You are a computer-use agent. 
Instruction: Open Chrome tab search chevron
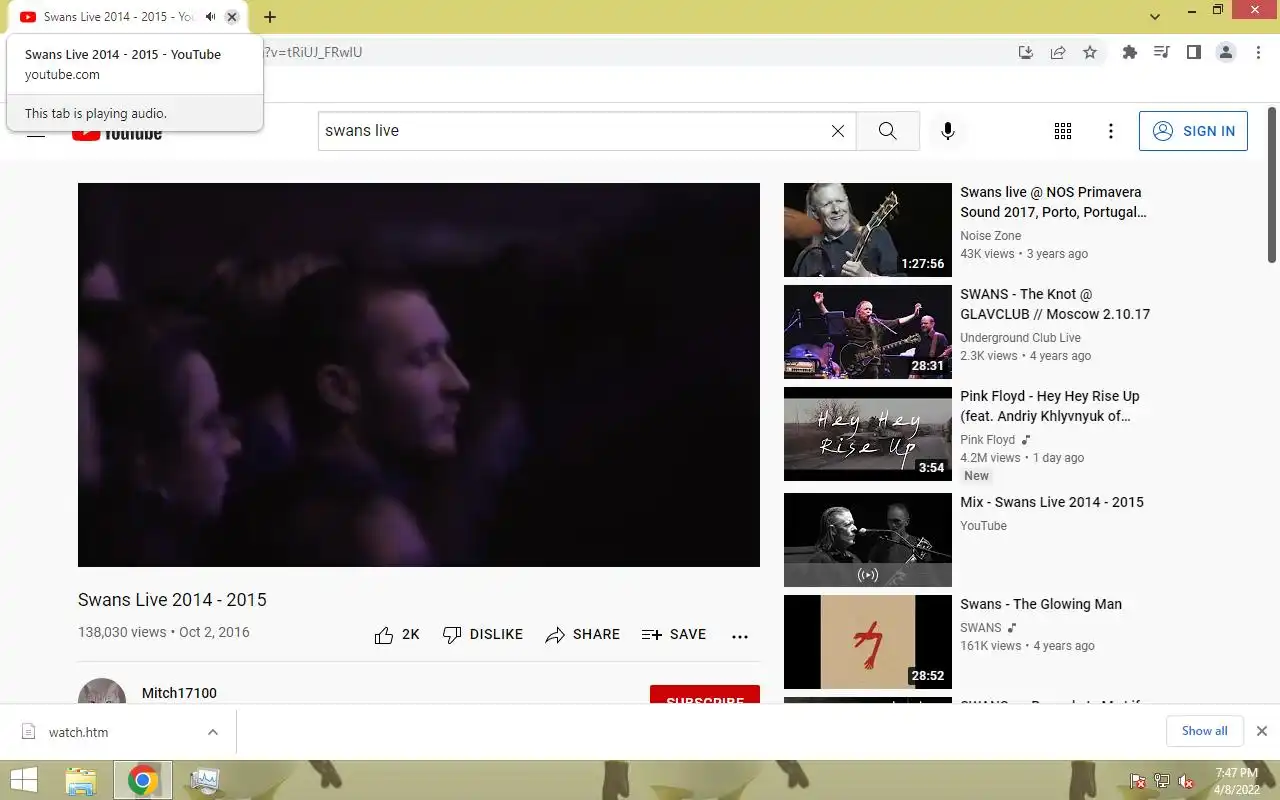[1155, 17]
